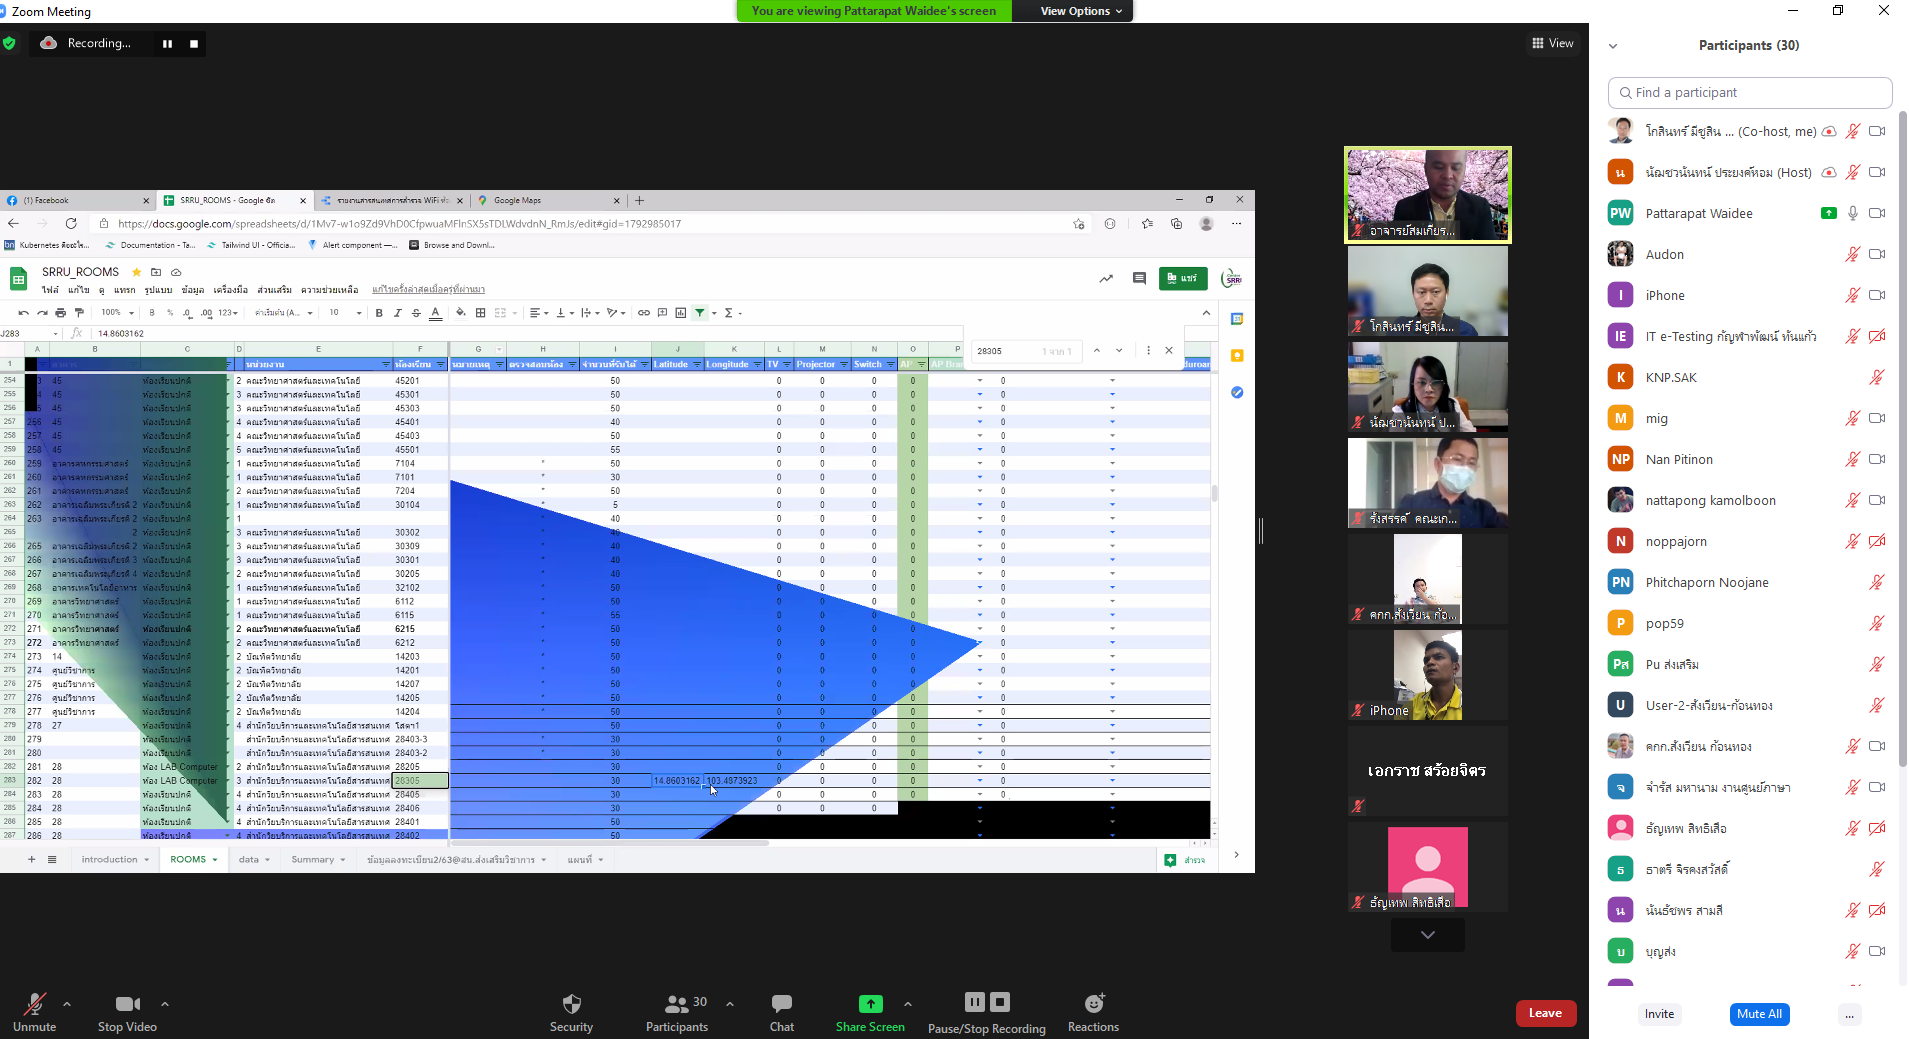Pause the recording in top bar
Viewport: 1909px width, 1039px height.
(167, 44)
